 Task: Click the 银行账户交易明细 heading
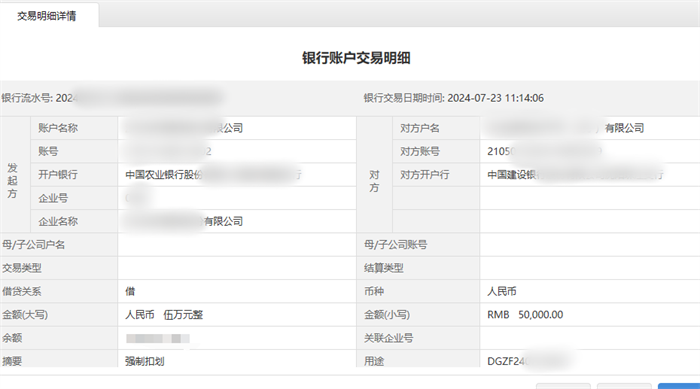click(356, 58)
